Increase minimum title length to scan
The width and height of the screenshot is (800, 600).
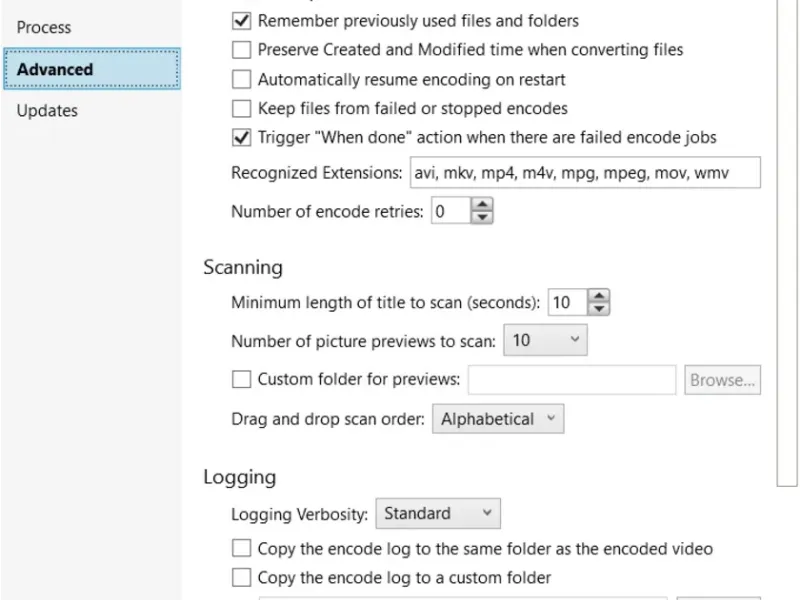[x=598, y=296]
